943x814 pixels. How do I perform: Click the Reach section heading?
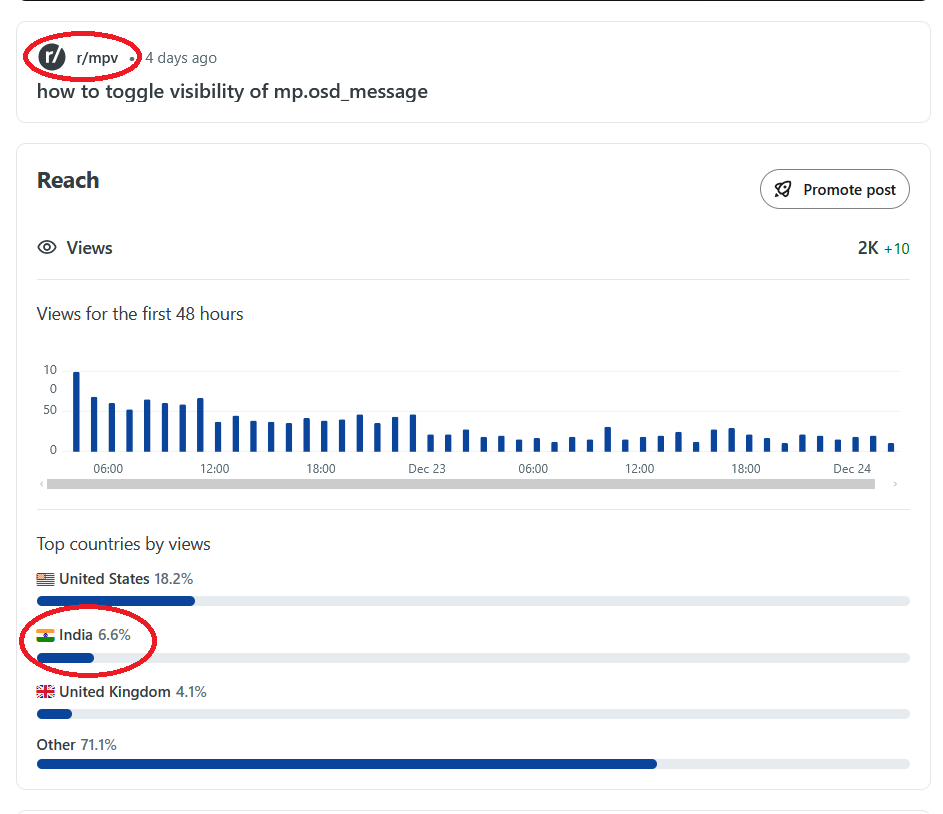(68, 180)
